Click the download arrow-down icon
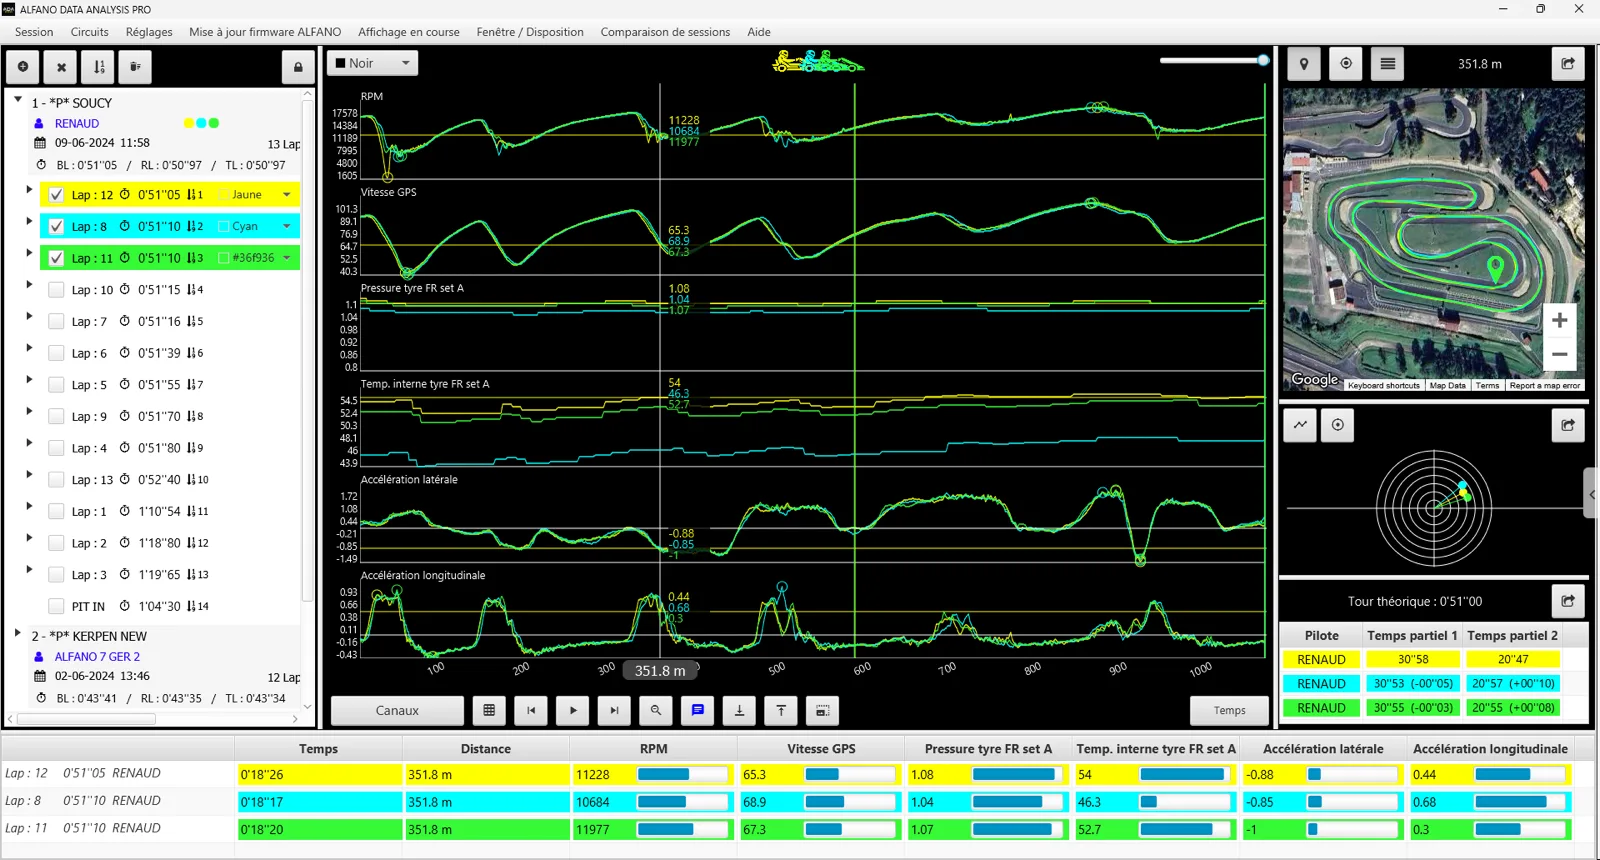Image resolution: width=1600 pixels, height=860 pixels. (x=739, y=710)
